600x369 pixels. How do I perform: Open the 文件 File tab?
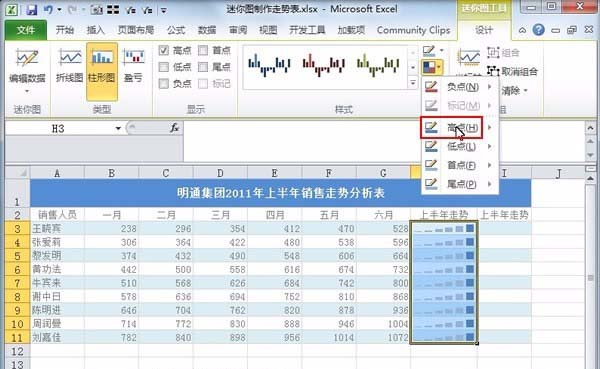click(26, 30)
